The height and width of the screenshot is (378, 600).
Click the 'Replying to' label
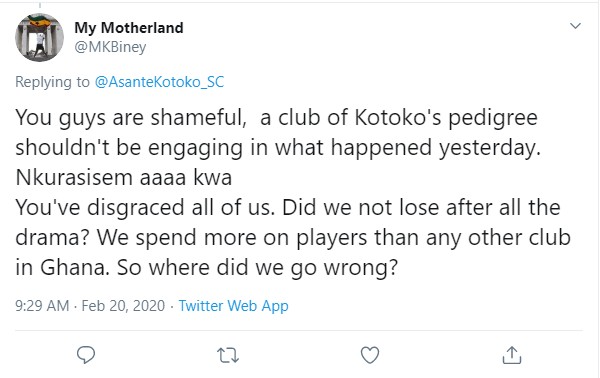(52, 82)
